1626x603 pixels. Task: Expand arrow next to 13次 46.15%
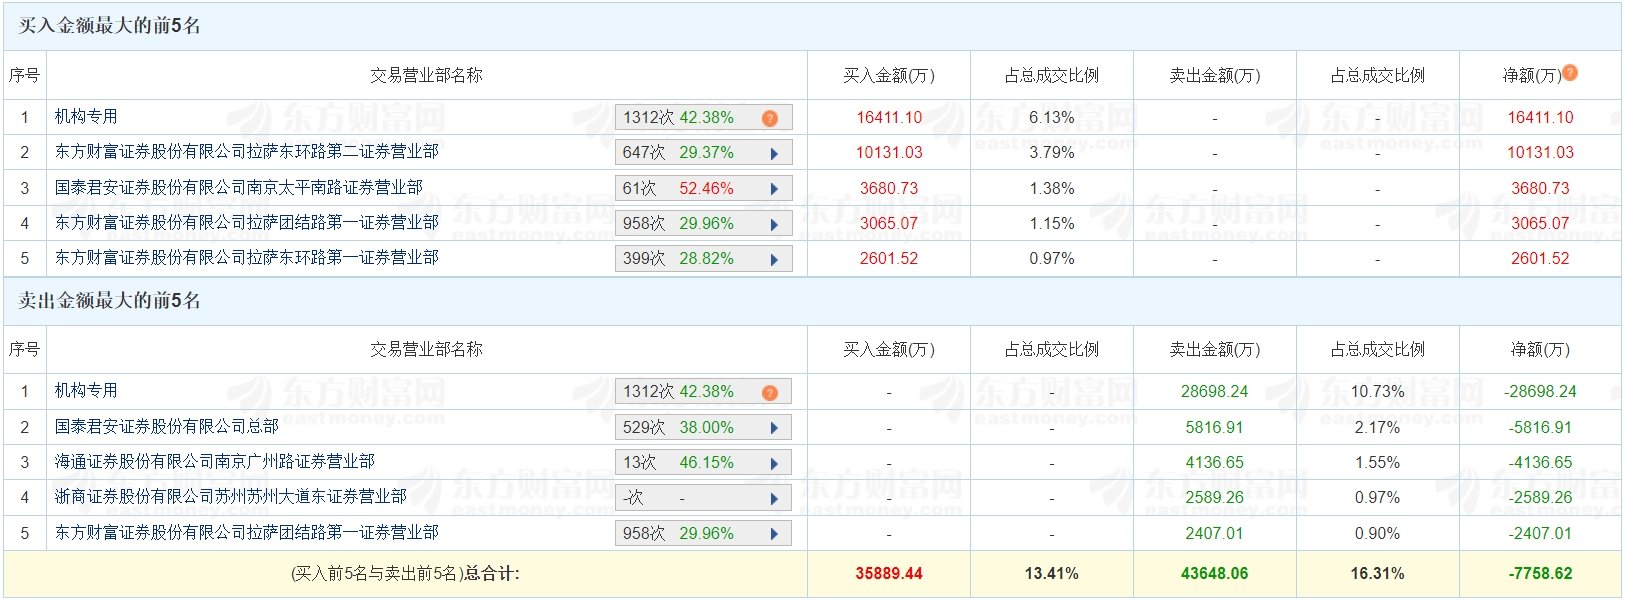coord(774,463)
